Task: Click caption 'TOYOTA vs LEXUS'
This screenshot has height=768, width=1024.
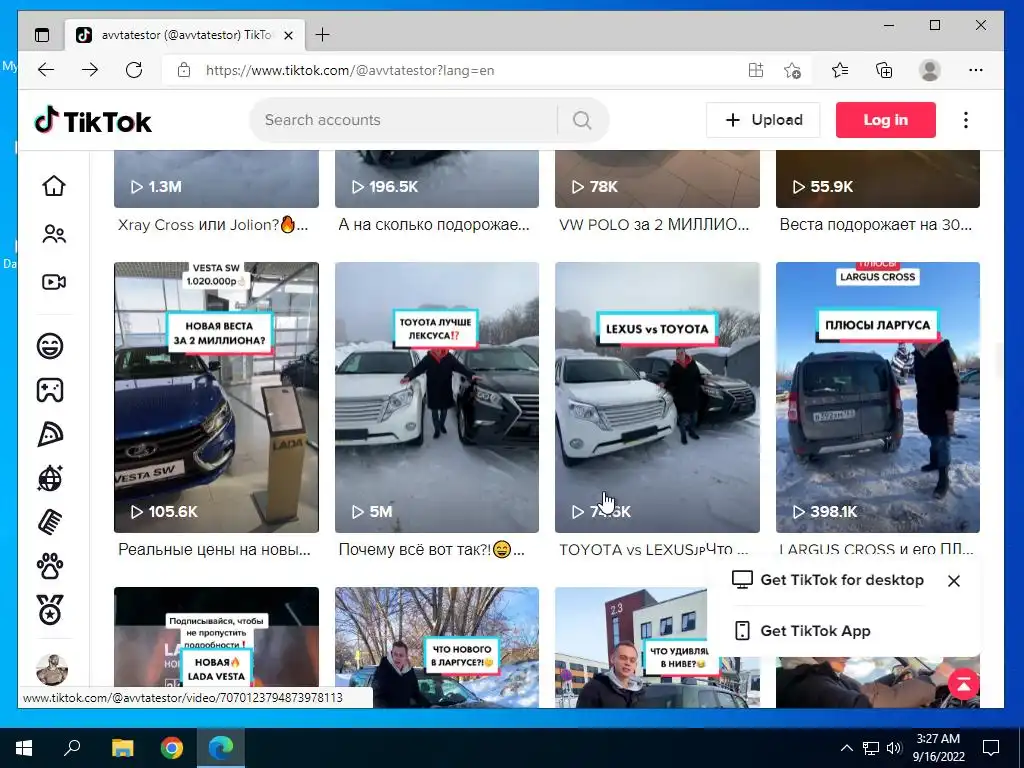Action: [654, 550]
